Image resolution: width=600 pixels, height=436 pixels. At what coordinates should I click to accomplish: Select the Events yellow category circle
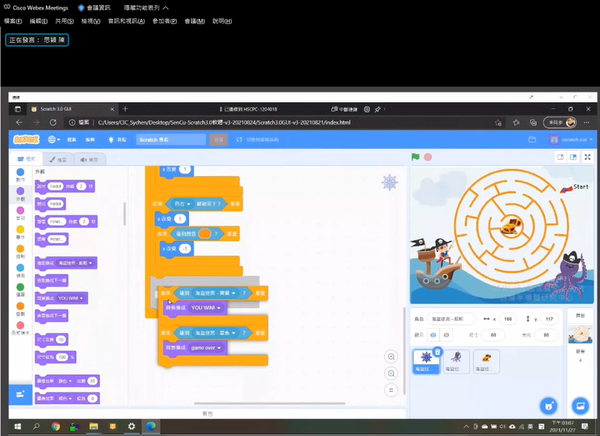[x=20, y=229]
